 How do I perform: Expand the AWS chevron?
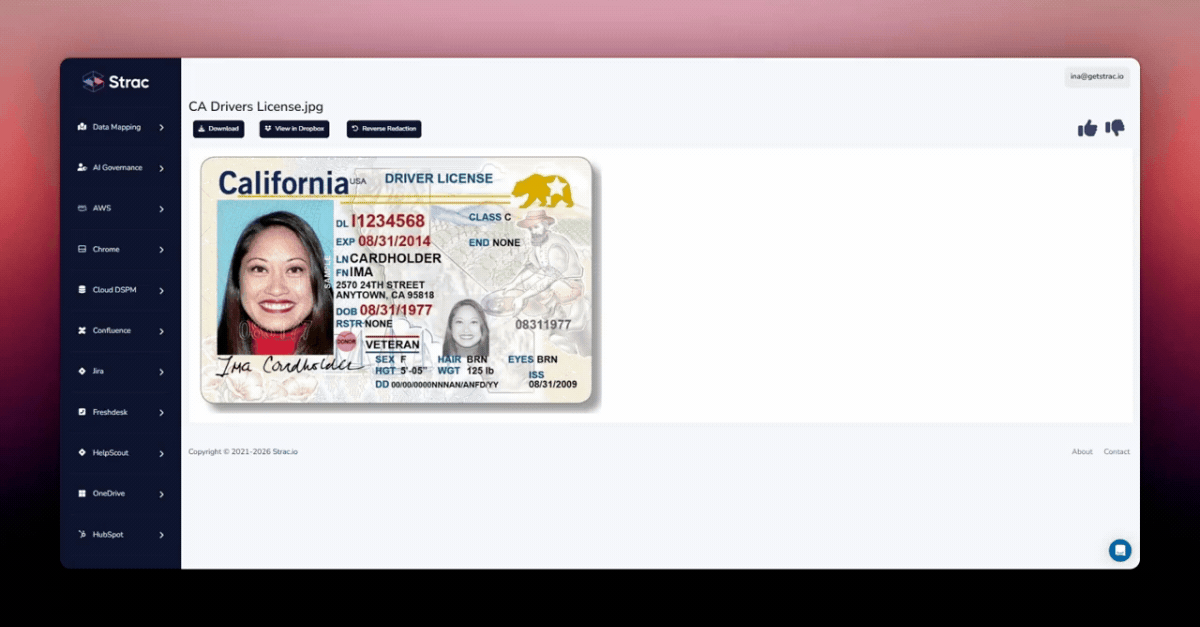click(161, 209)
